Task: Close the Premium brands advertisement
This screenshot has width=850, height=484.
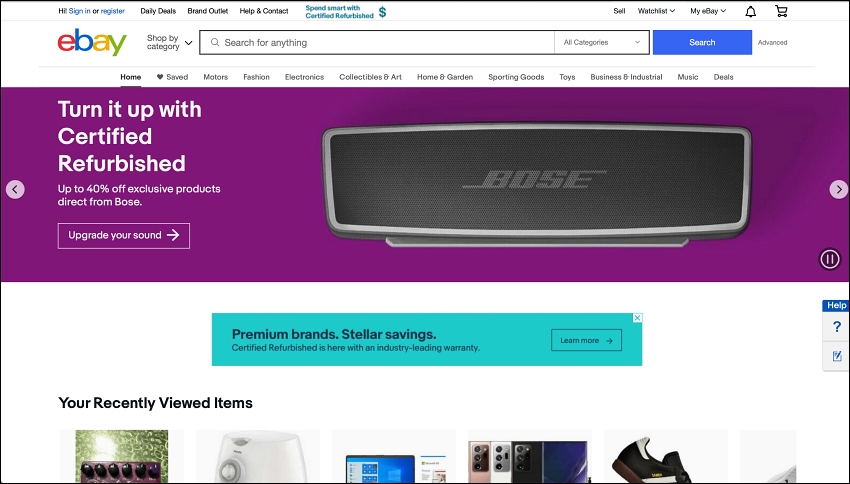Action: [638, 318]
